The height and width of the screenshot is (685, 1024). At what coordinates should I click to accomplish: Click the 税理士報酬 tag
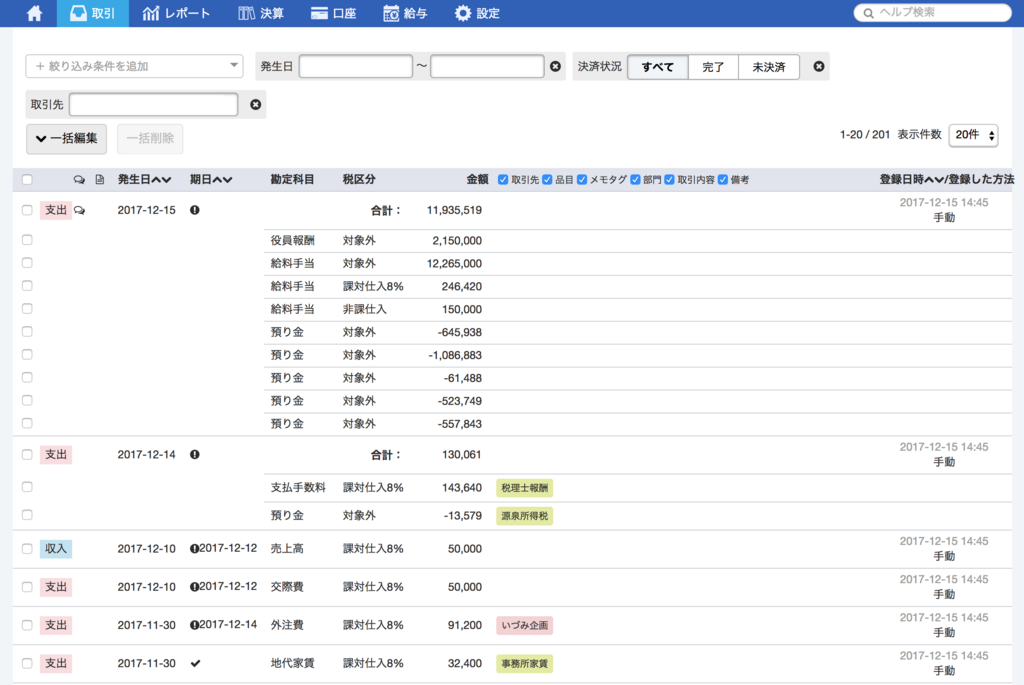(524, 488)
